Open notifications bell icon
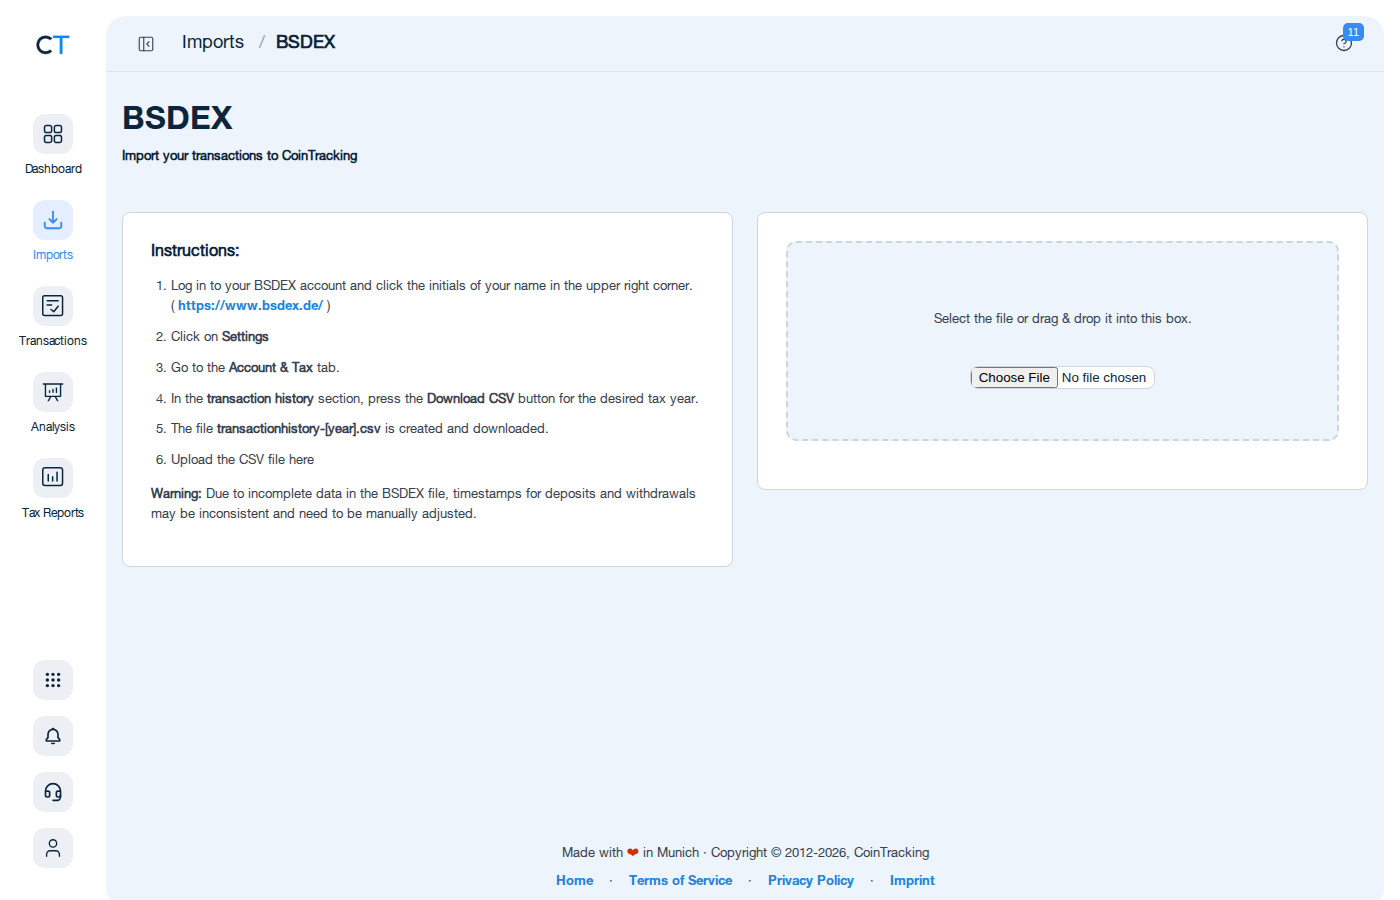 53,736
